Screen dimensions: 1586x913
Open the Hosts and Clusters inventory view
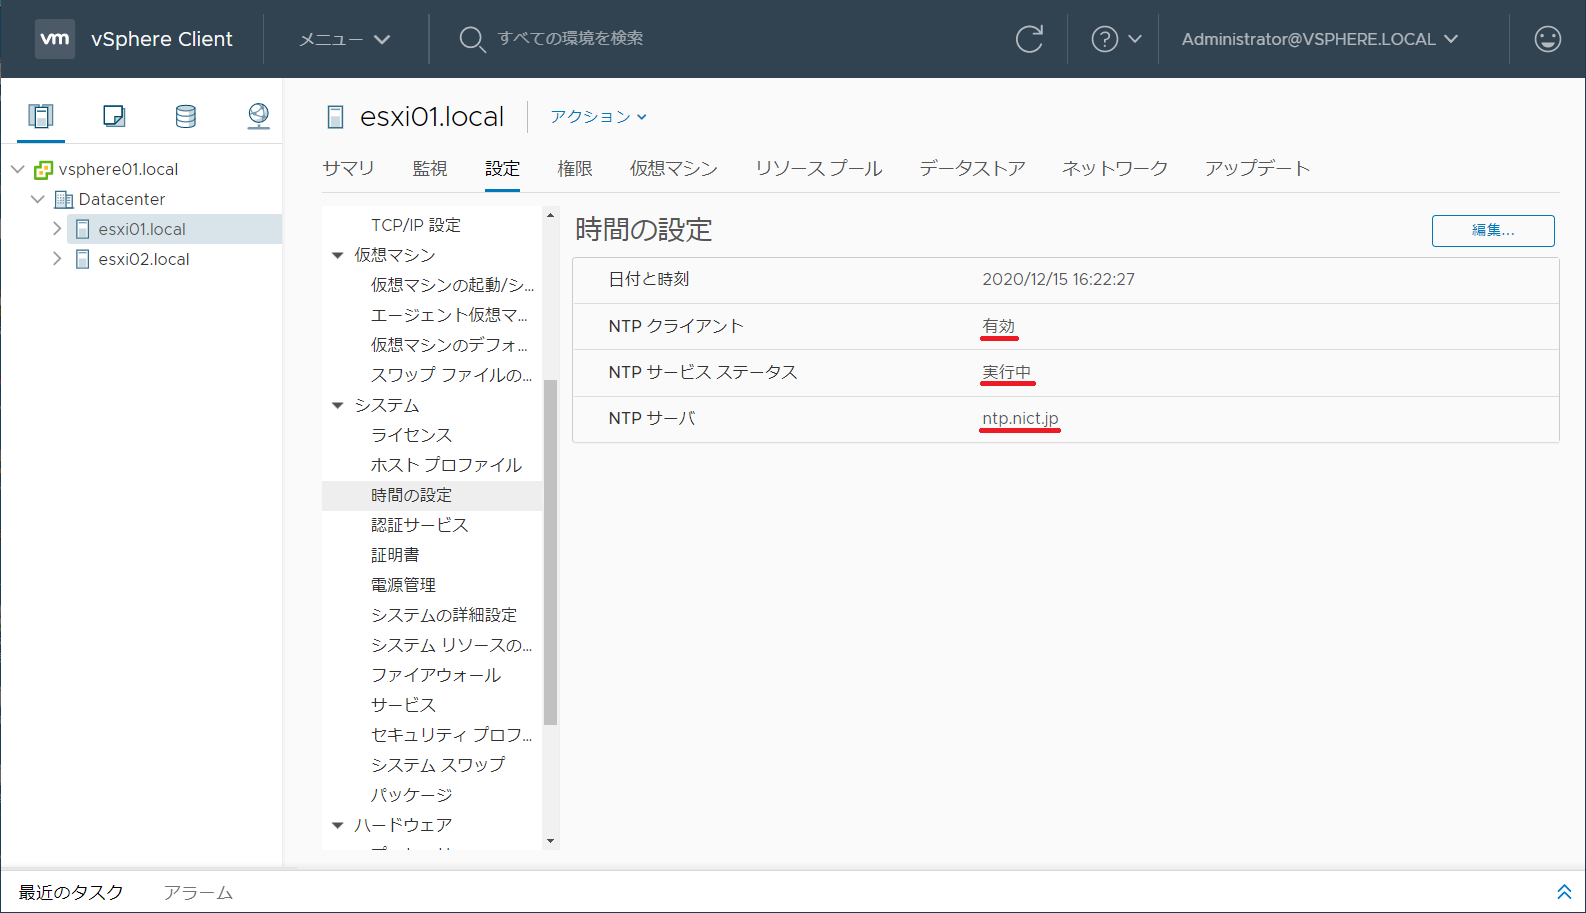point(41,116)
